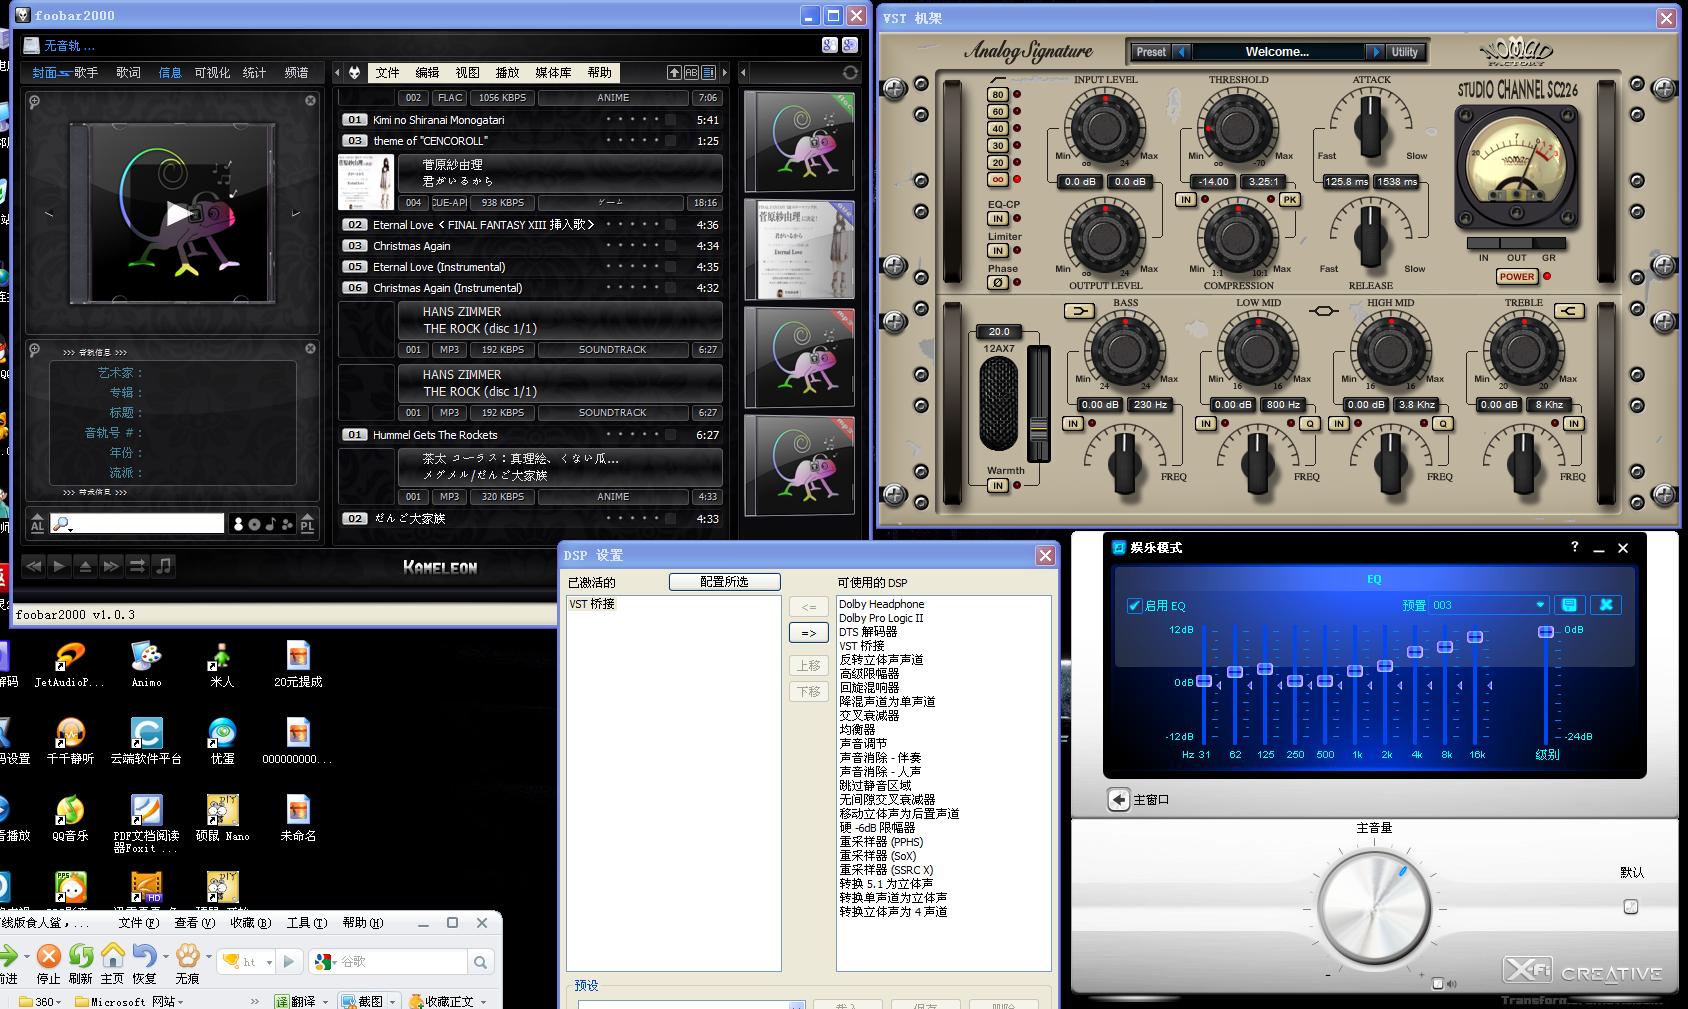Click the help question mark in 娱乐模式 window
The height and width of the screenshot is (1009, 1688).
1574,547
